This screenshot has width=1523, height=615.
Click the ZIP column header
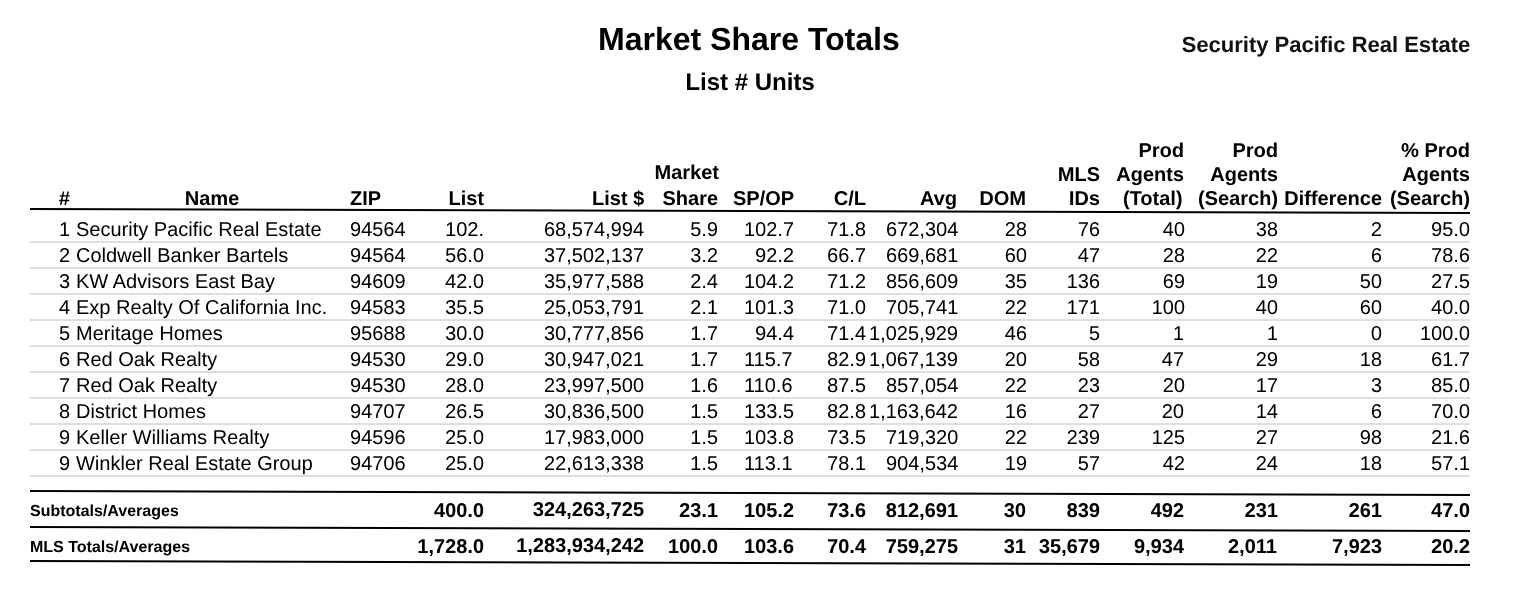point(365,198)
